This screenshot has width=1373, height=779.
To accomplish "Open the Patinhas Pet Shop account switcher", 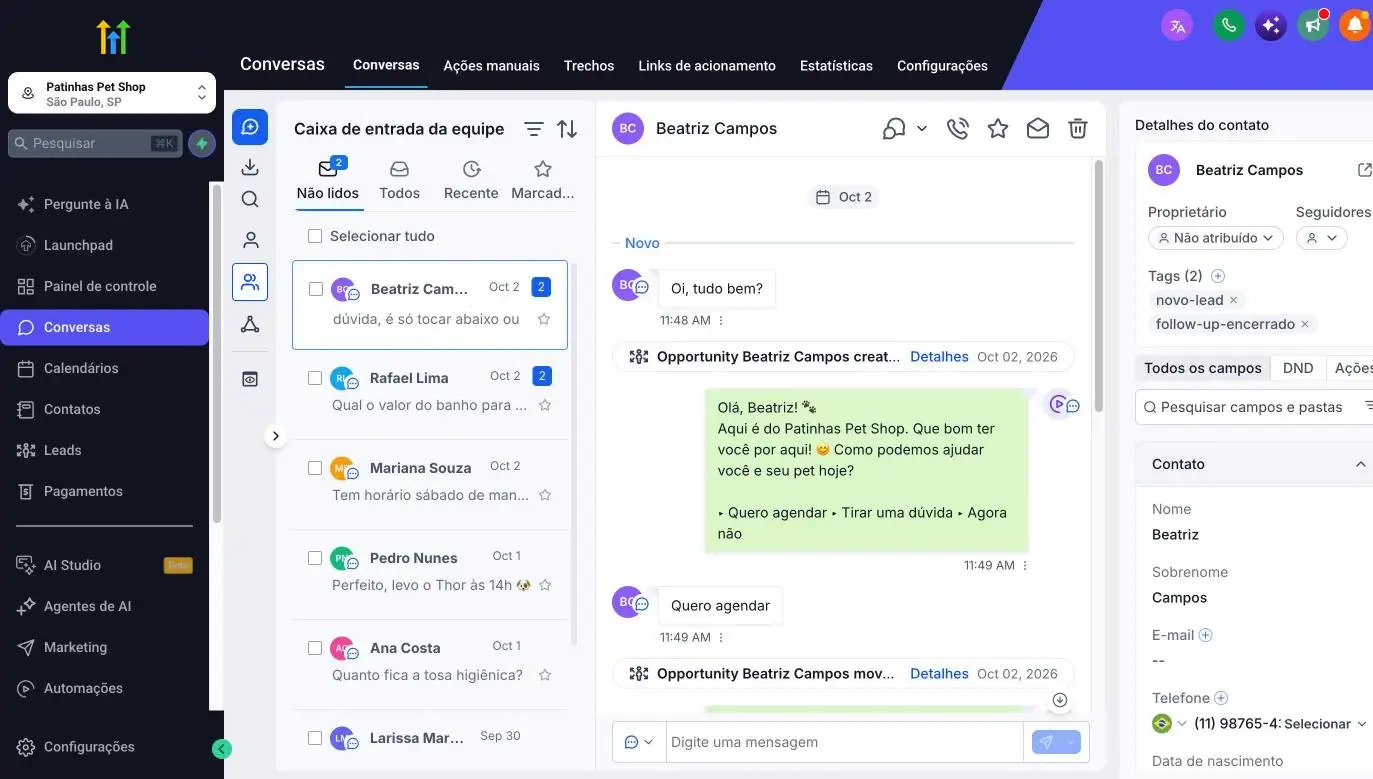I will point(112,93).
